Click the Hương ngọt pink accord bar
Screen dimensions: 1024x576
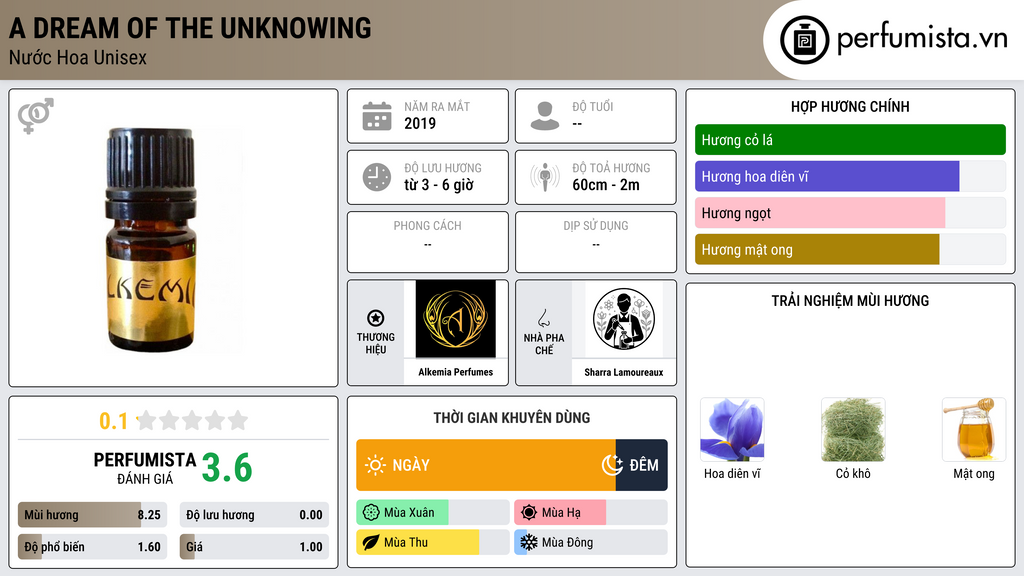(x=850, y=213)
